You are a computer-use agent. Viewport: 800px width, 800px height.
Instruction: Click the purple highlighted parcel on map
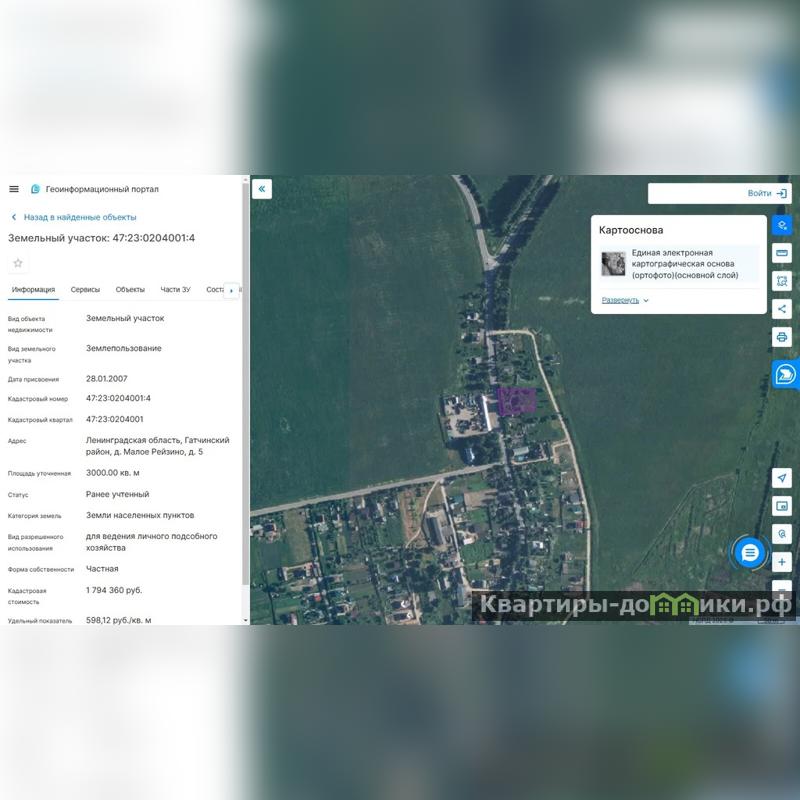pyautogui.click(x=517, y=401)
